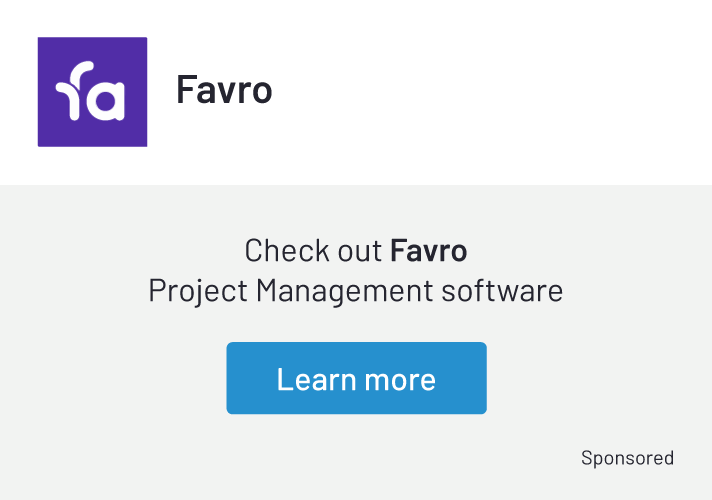Click the word 'Project' in the tagline

click(x=198, y=291)
